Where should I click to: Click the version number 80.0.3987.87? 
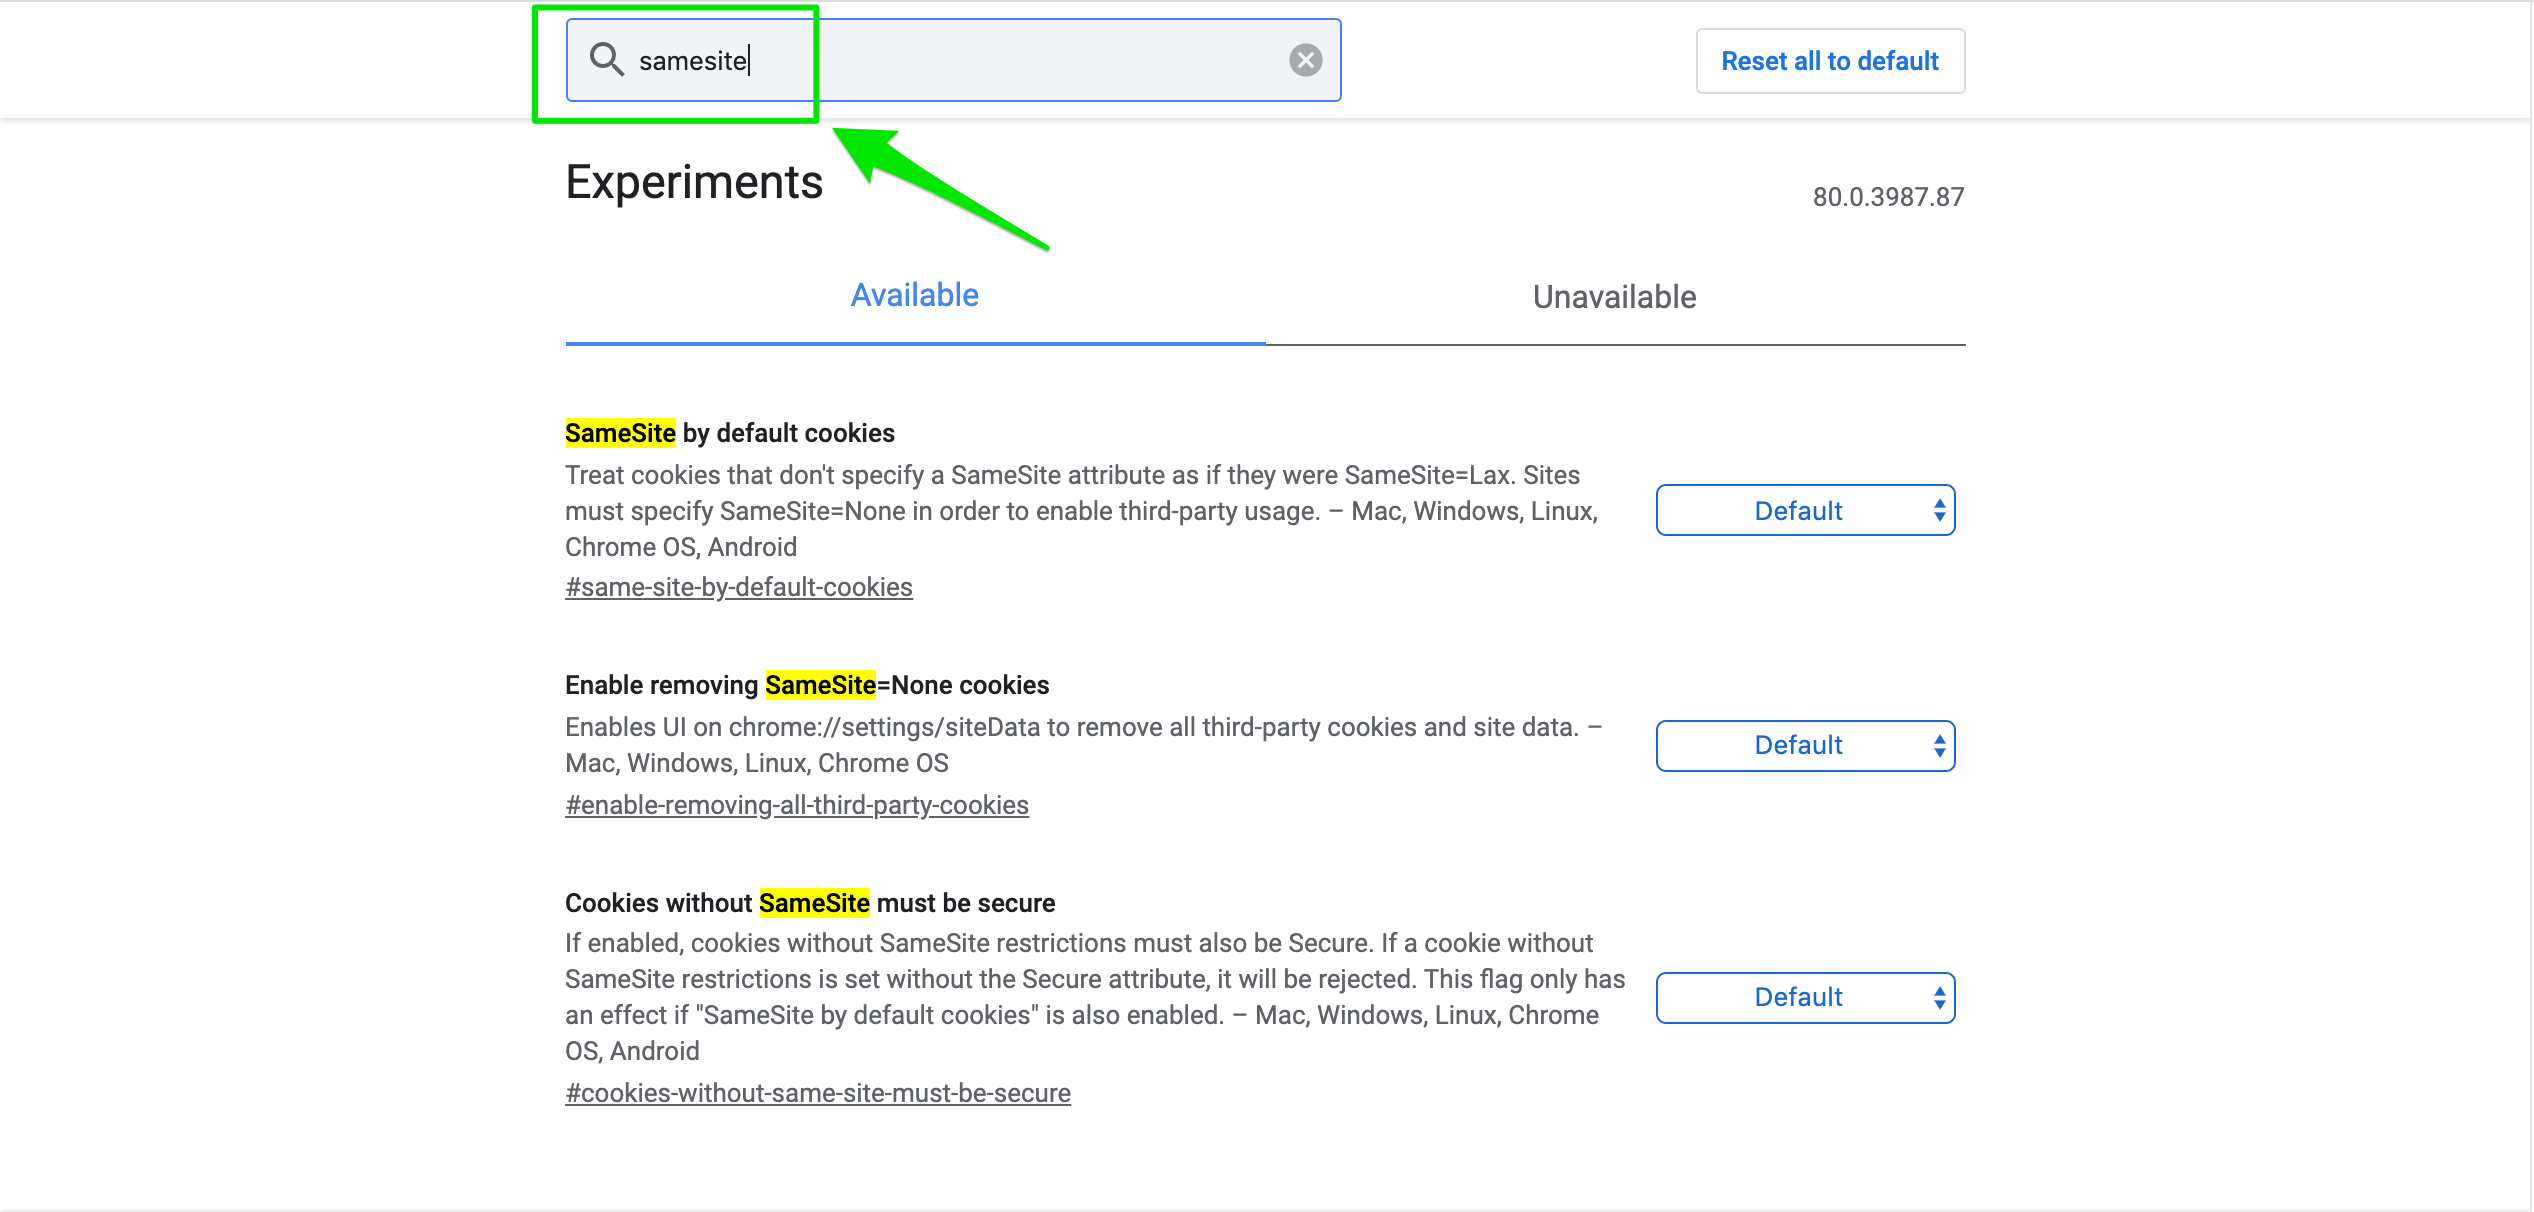click(1888, 197)
